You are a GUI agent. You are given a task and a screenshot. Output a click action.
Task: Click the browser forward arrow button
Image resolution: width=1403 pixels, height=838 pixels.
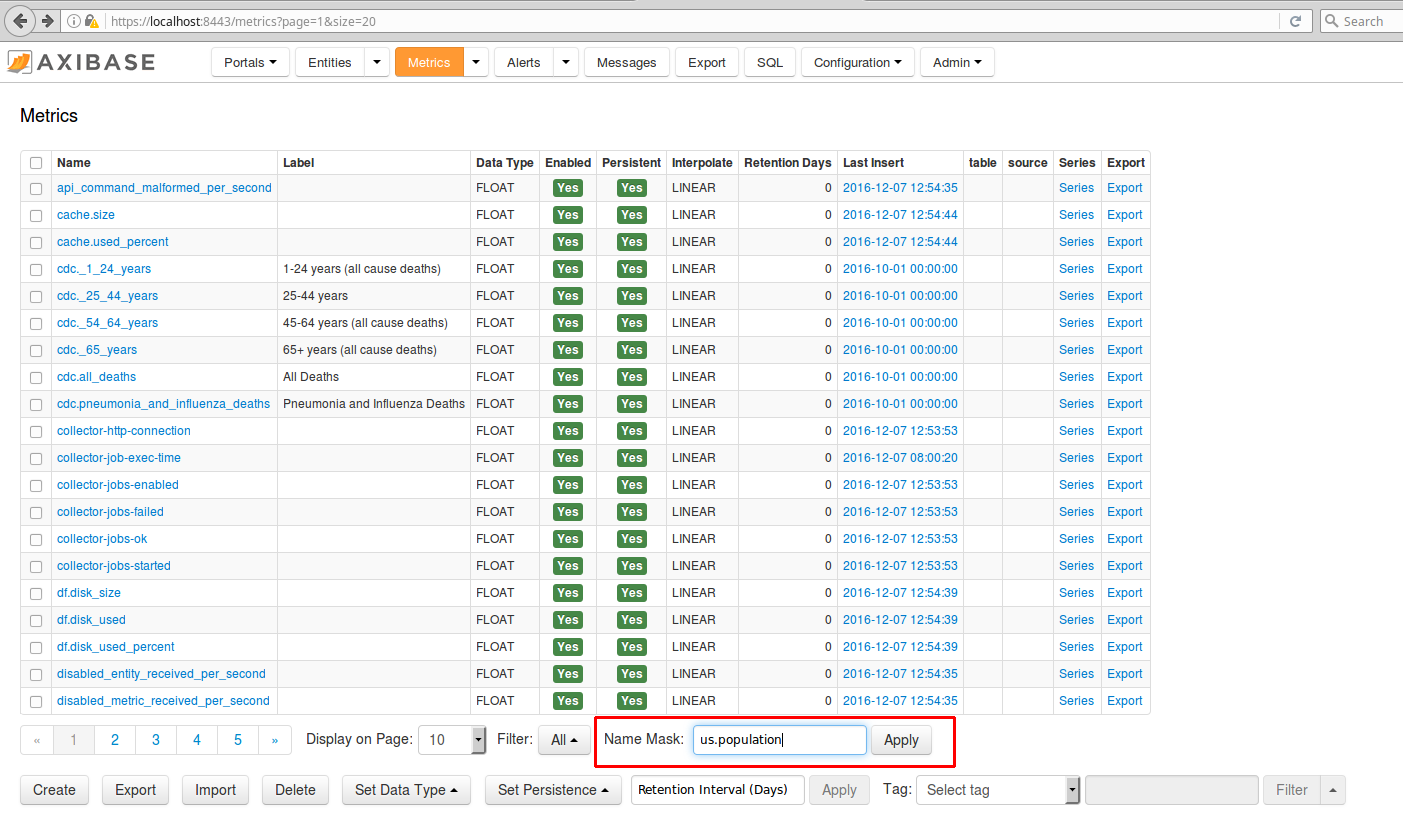47,20
